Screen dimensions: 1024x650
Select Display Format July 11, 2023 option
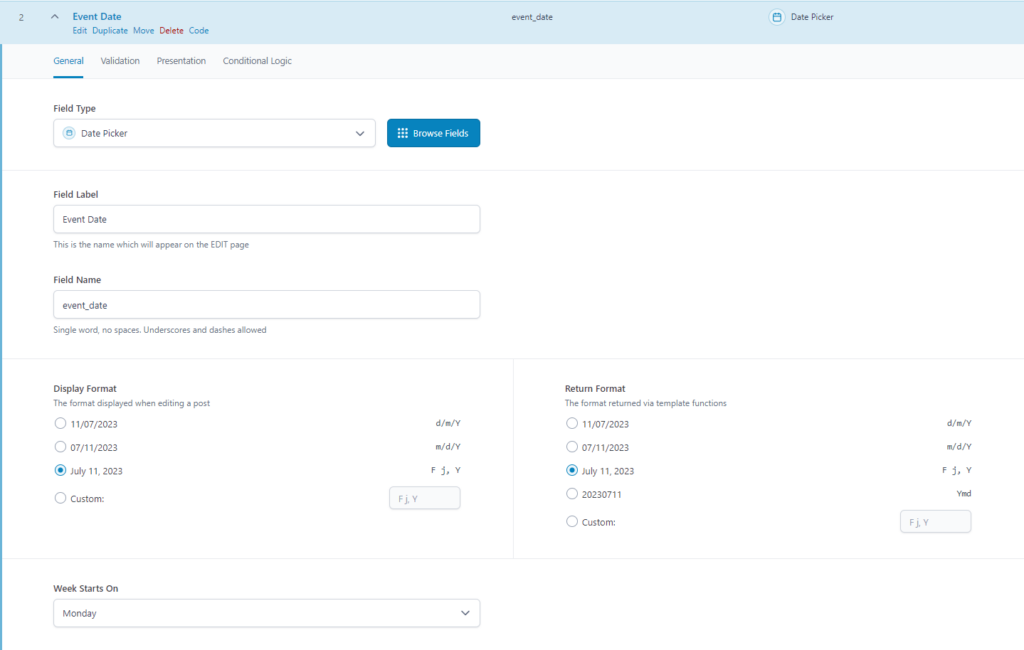[60, 470]
